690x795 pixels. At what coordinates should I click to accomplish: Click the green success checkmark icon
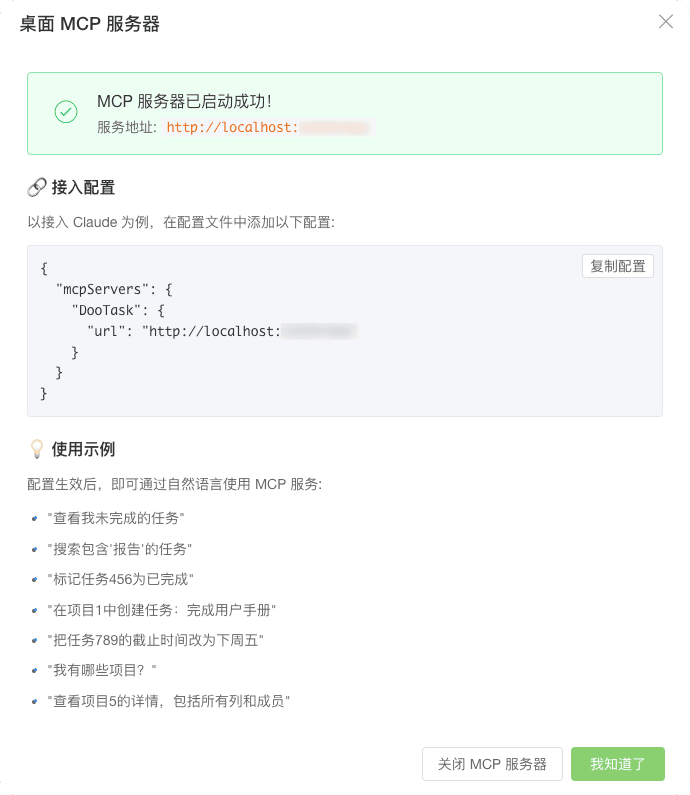tap(66, 112)
